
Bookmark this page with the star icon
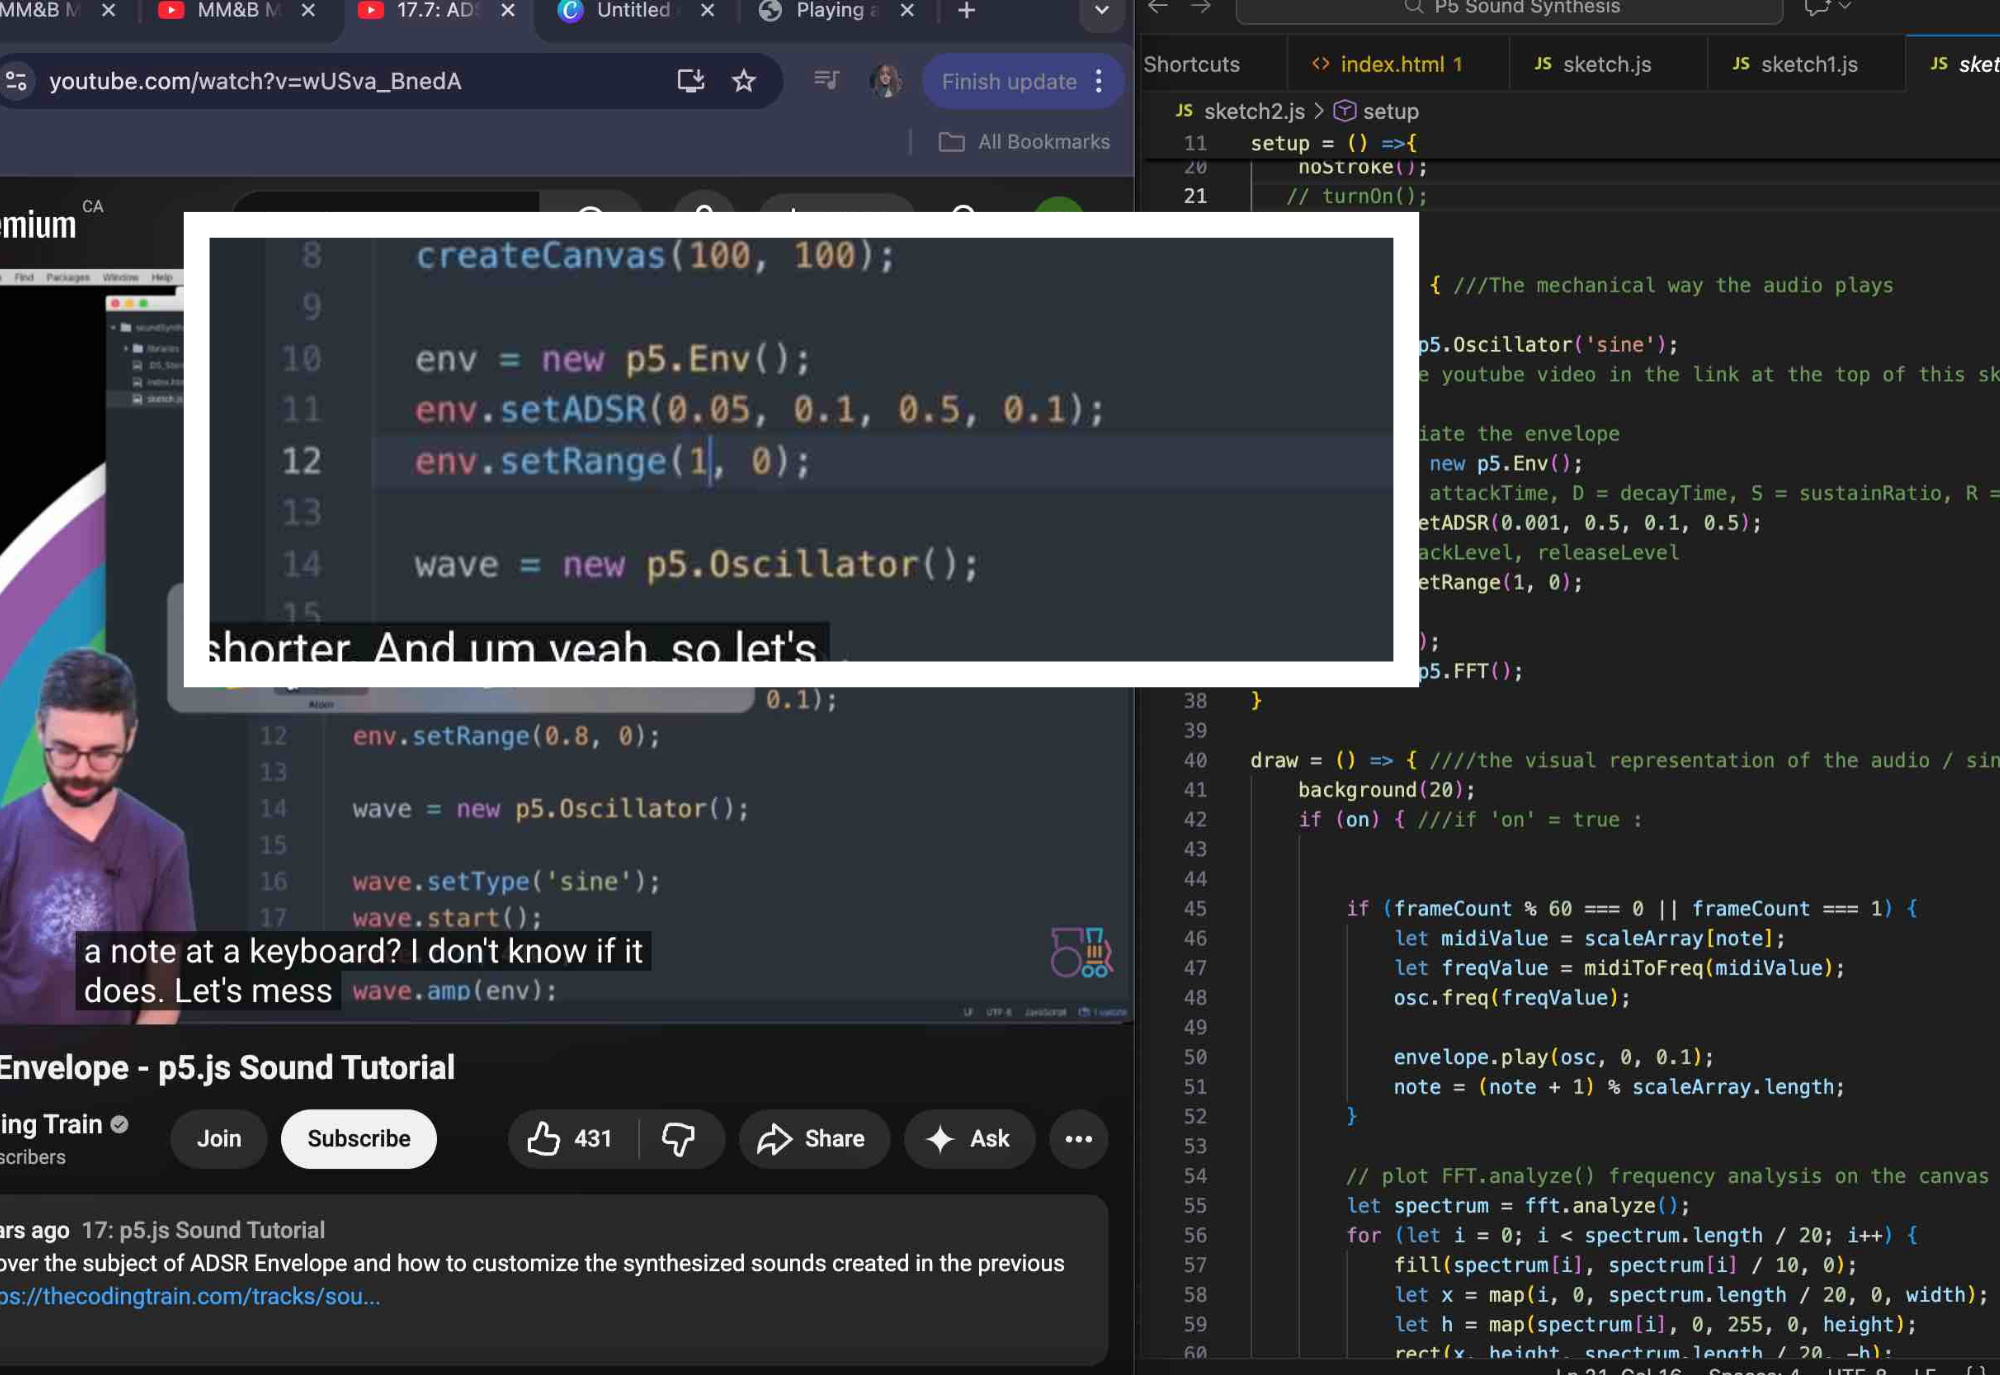[743, 81]
